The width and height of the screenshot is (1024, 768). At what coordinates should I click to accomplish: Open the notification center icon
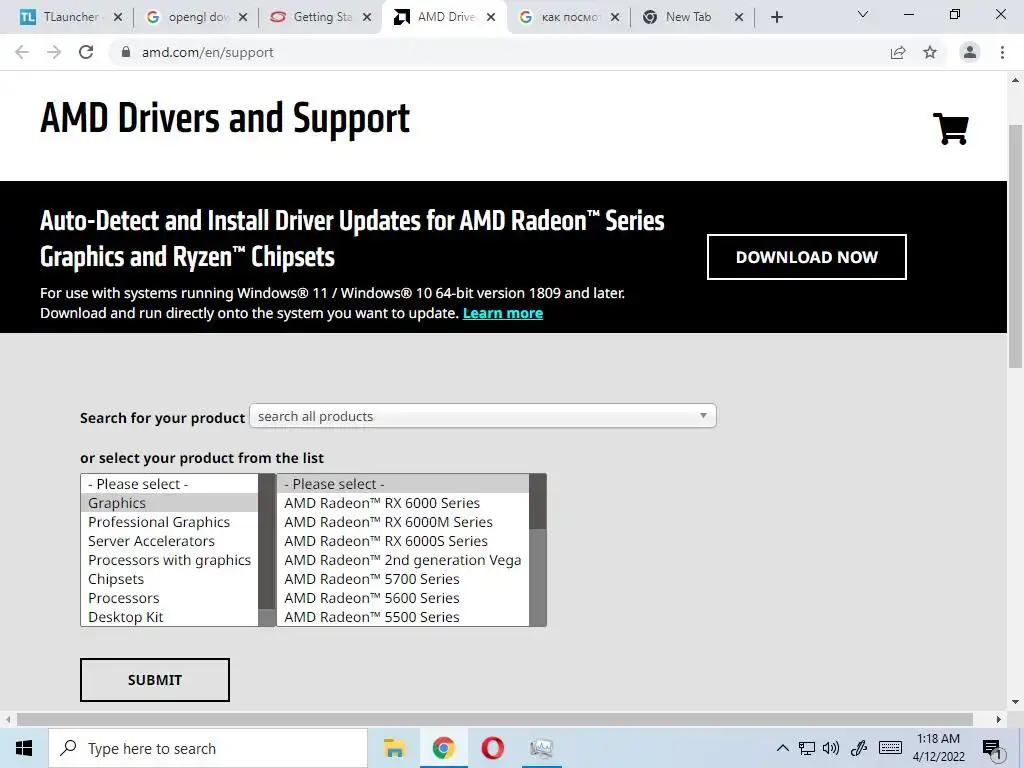(992, 750)
